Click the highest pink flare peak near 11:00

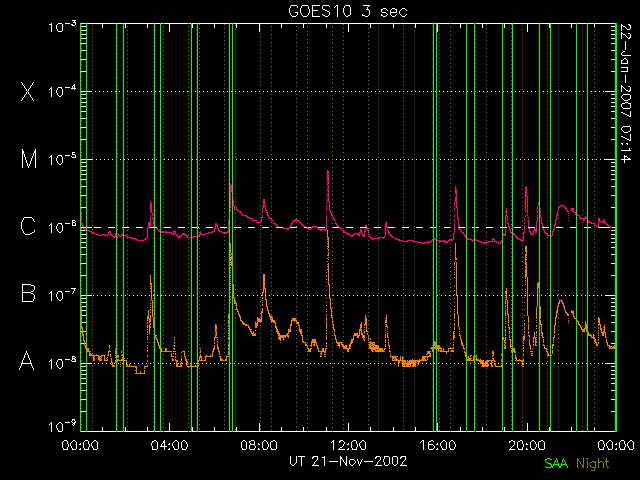(x=328, y=172)
